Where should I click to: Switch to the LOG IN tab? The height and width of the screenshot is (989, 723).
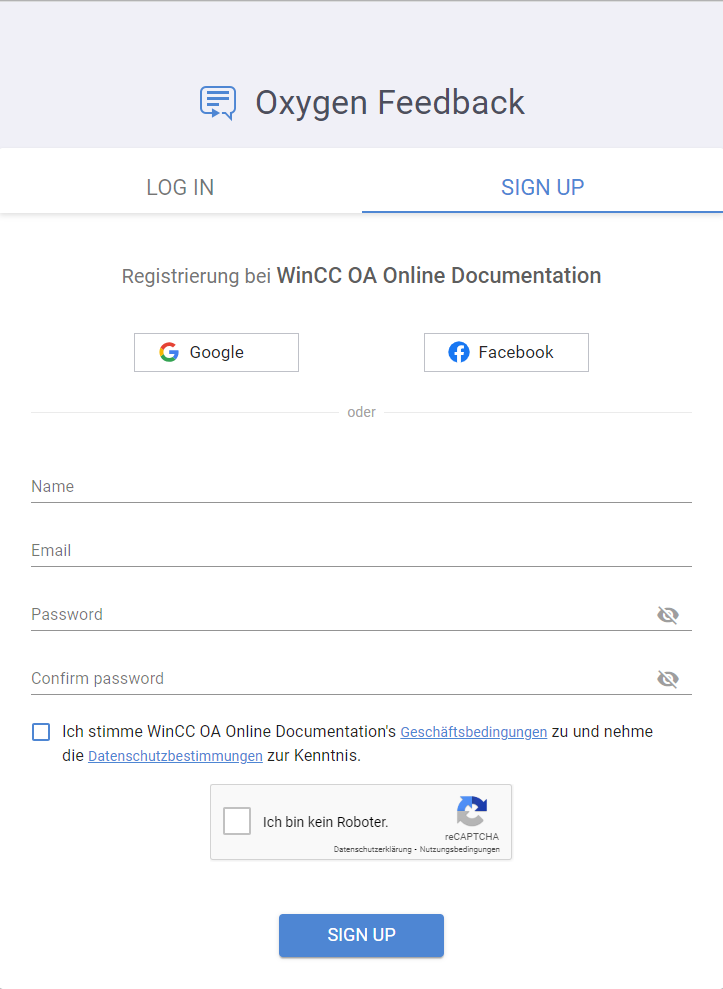click(180, 187)
